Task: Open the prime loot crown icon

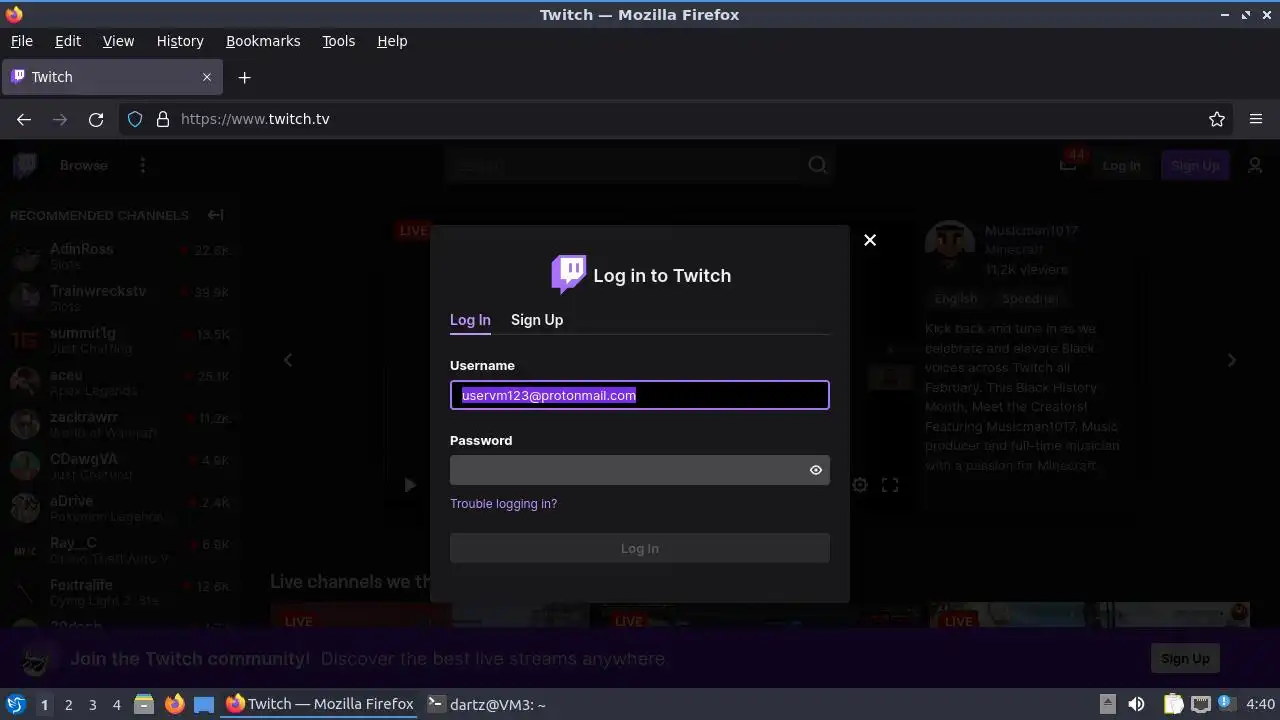Action: pyautogui.click(x=1068, y=165)
